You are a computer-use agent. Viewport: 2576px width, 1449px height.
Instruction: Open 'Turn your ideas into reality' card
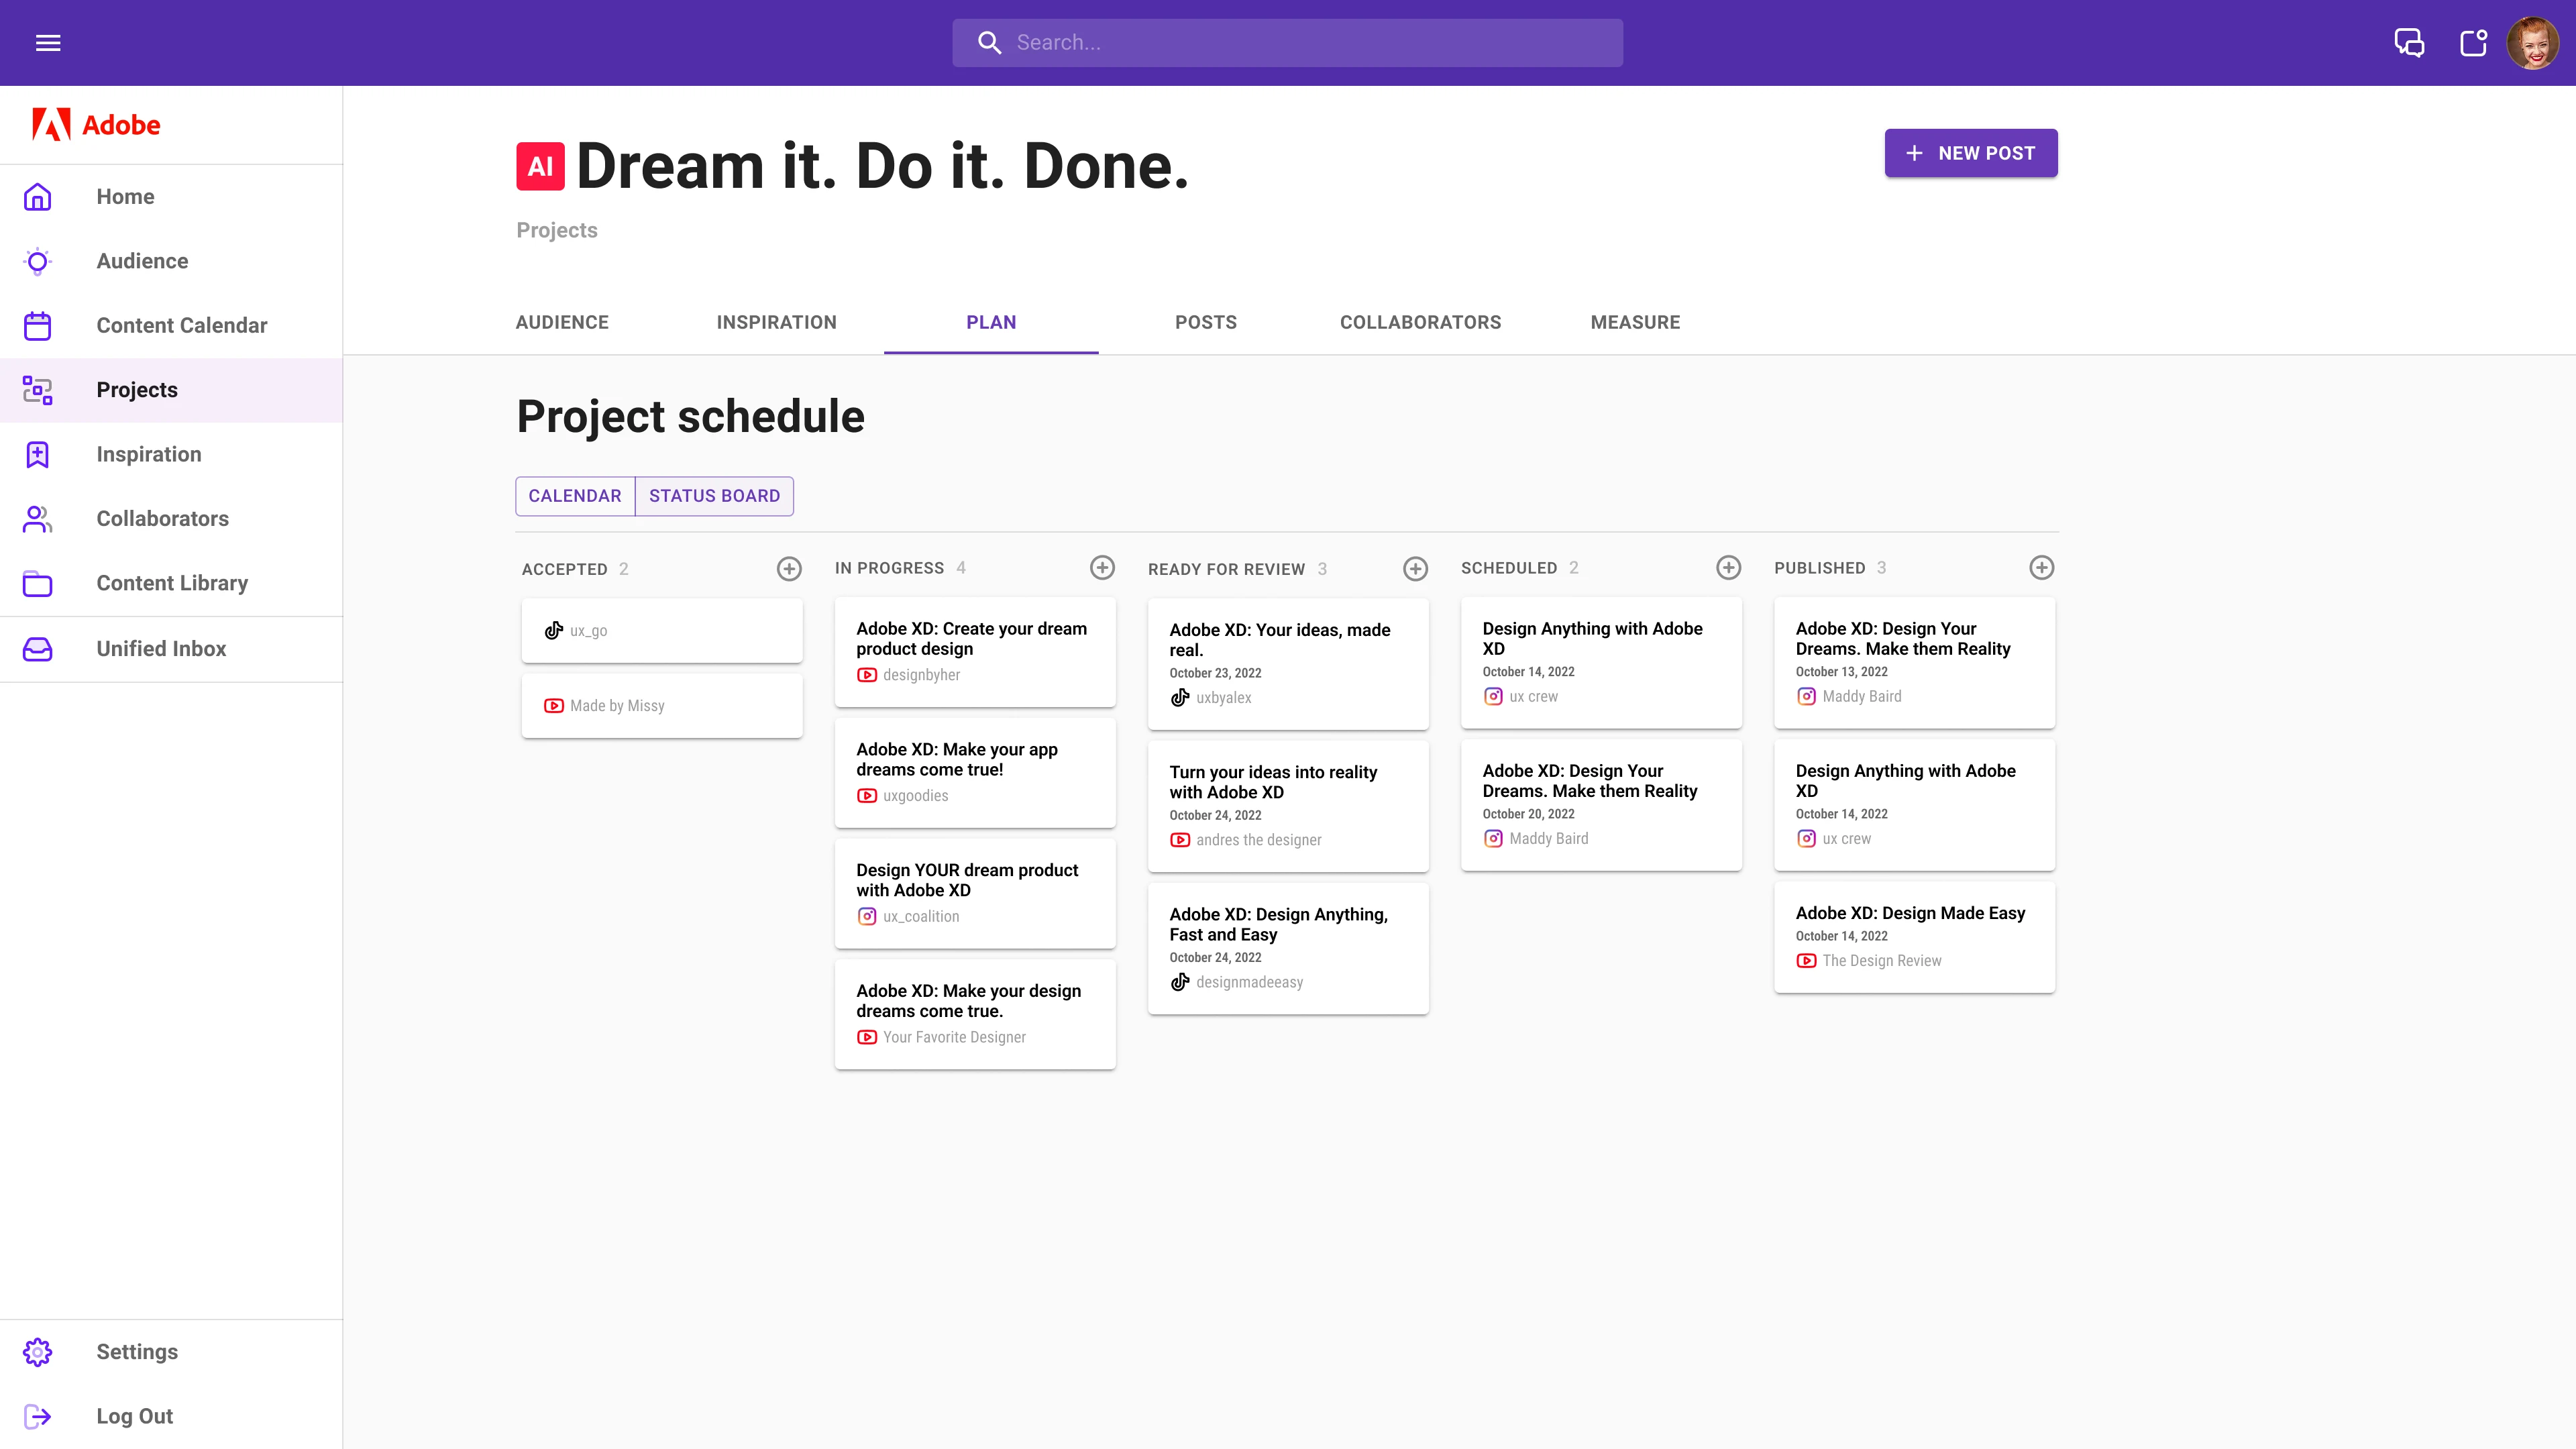tap(1288, 806)
